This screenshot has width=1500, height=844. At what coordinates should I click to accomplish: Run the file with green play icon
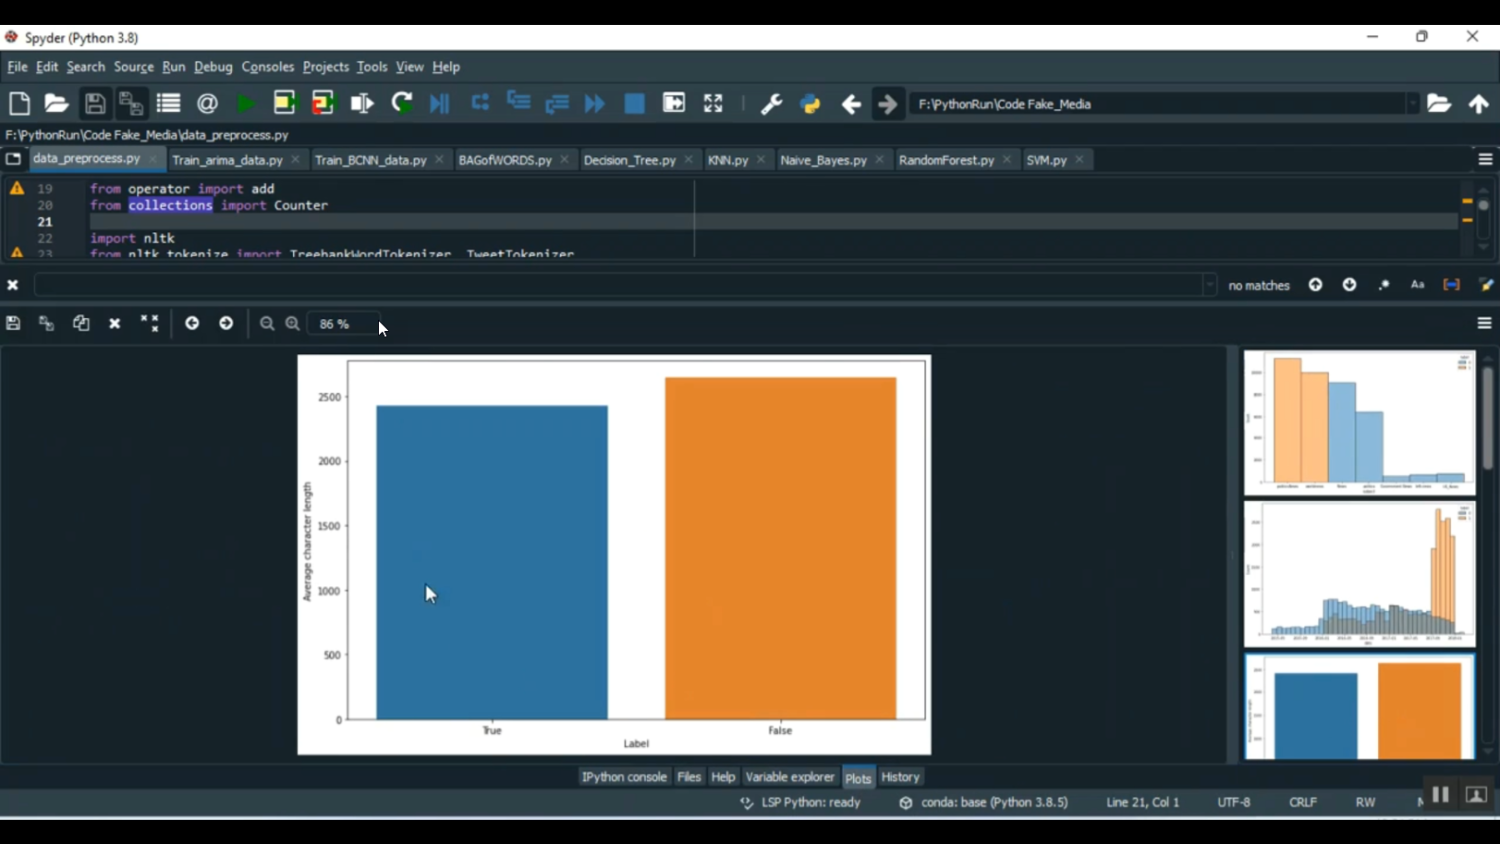point(245,104)
